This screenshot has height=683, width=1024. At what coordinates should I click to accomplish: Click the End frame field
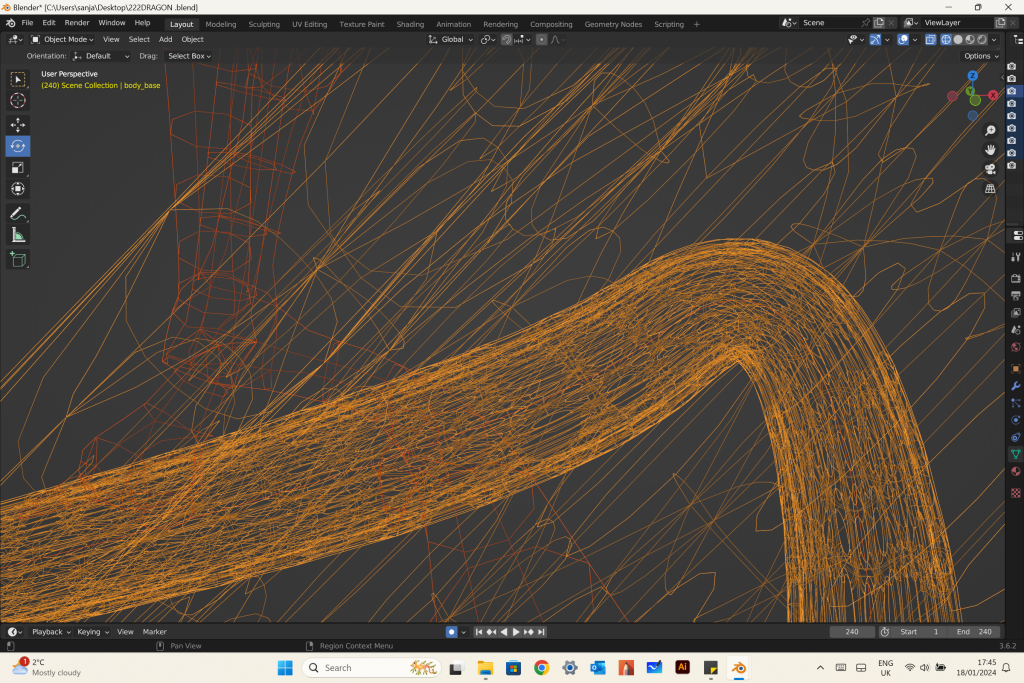(x=974, y=632)
